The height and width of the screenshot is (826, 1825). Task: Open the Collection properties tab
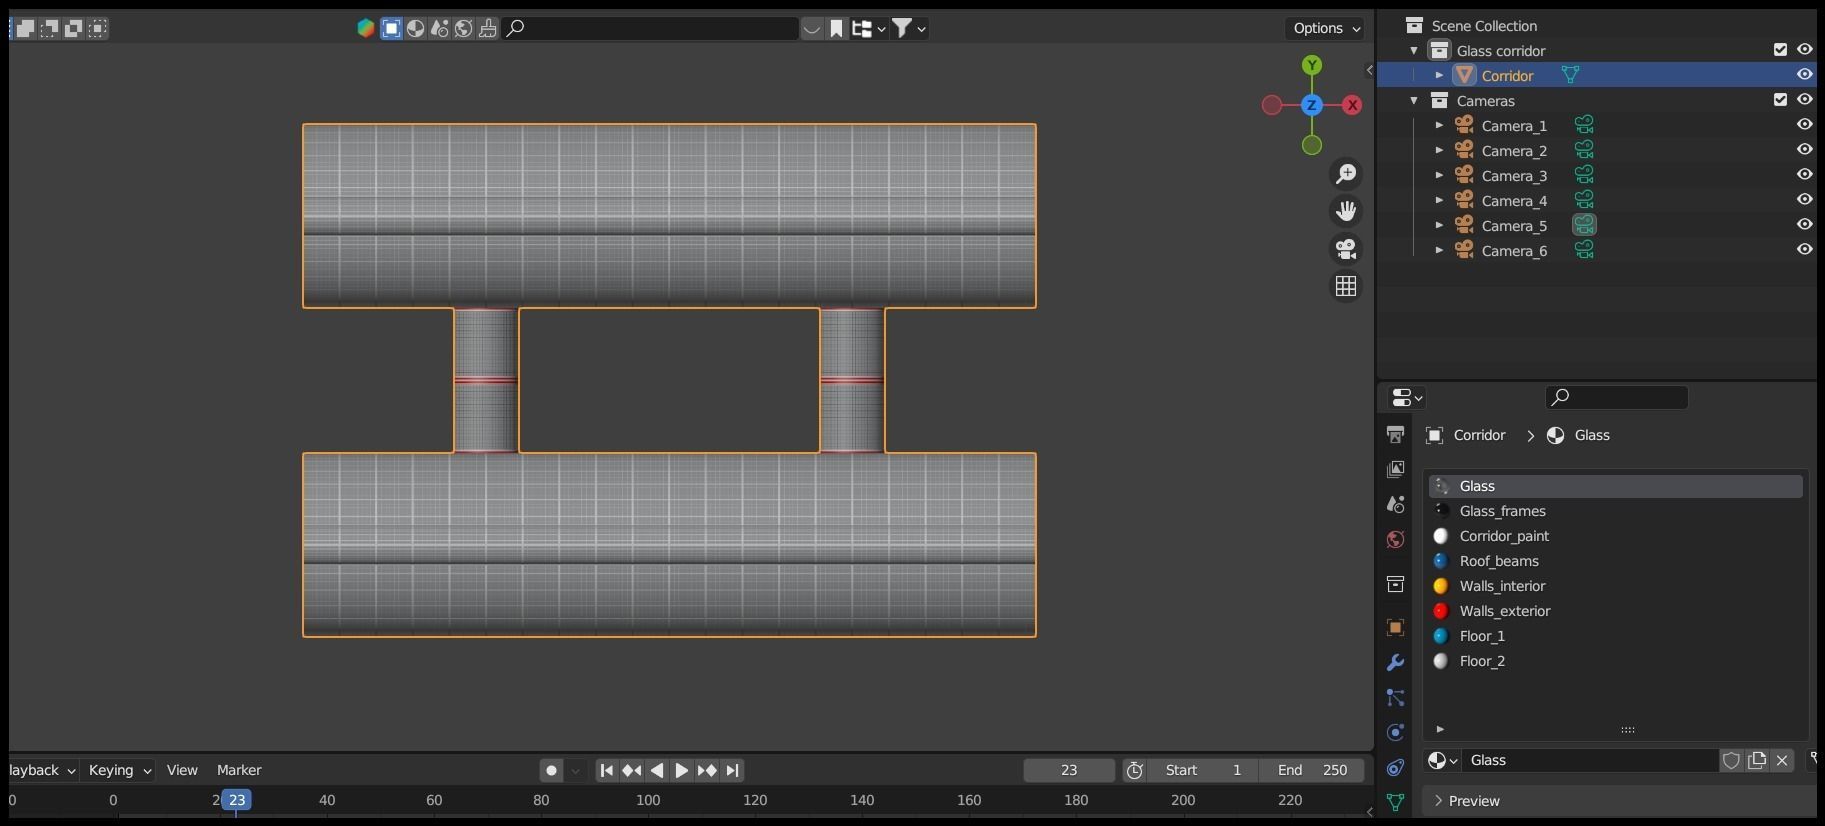pyautogui.click(x=1395, y=584)
